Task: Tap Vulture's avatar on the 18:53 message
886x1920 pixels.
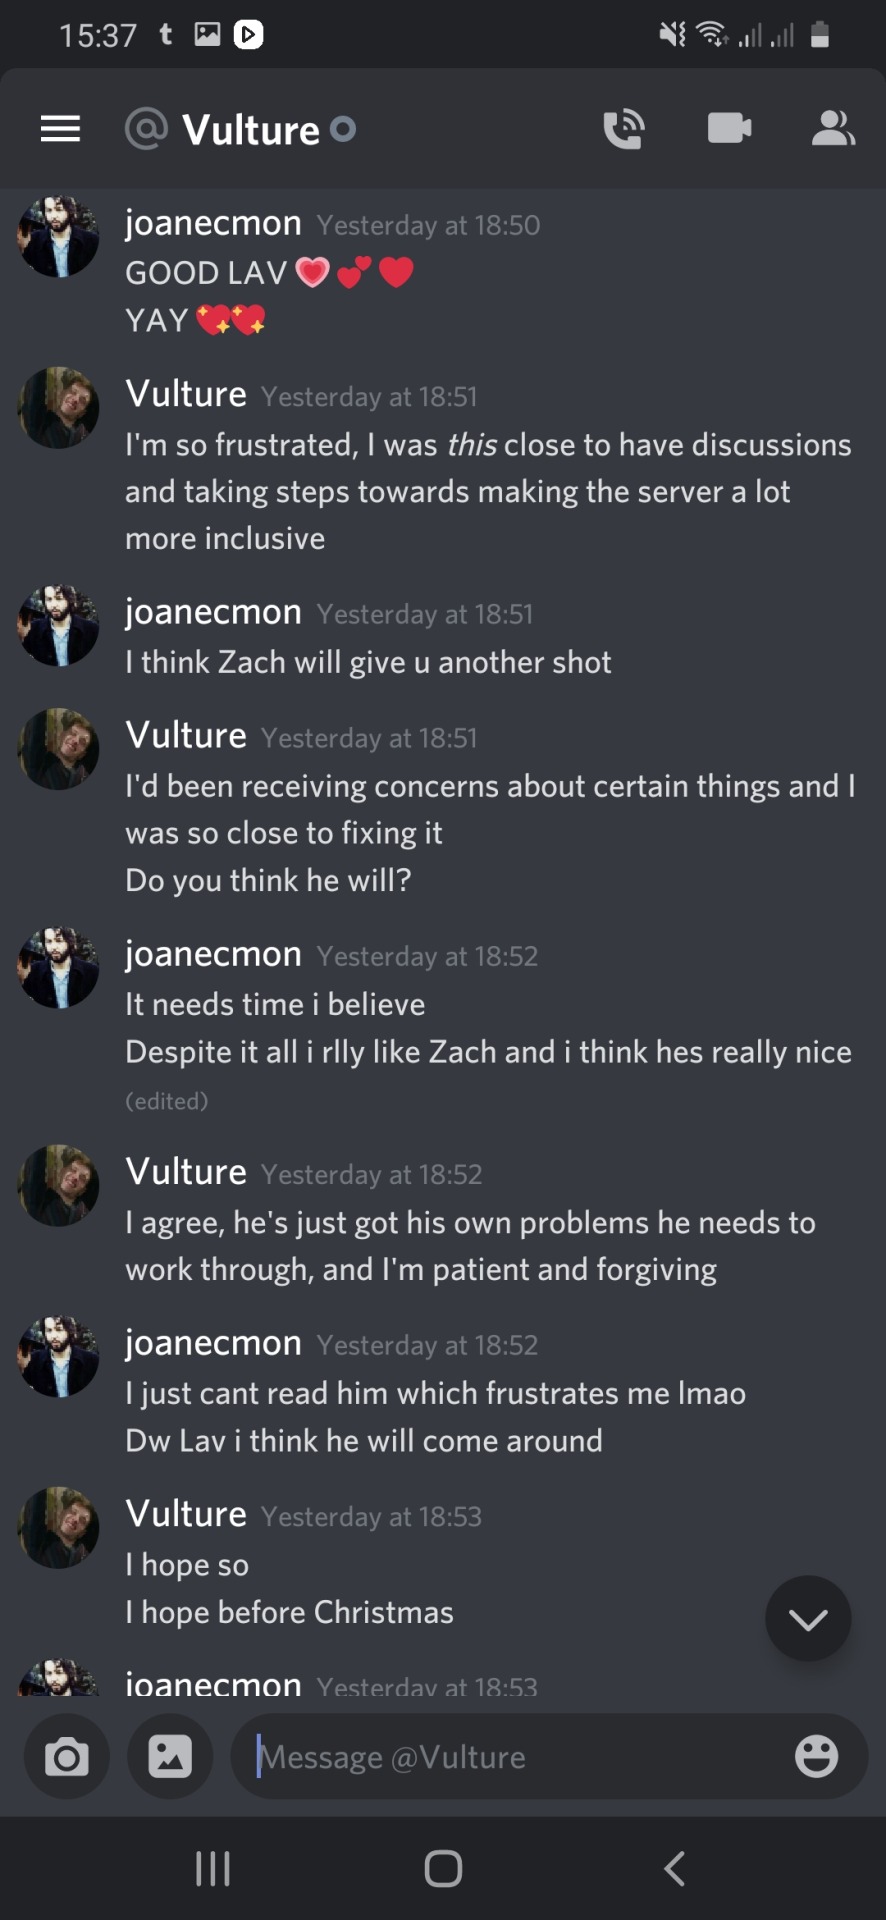Action: click(59, 1527)
